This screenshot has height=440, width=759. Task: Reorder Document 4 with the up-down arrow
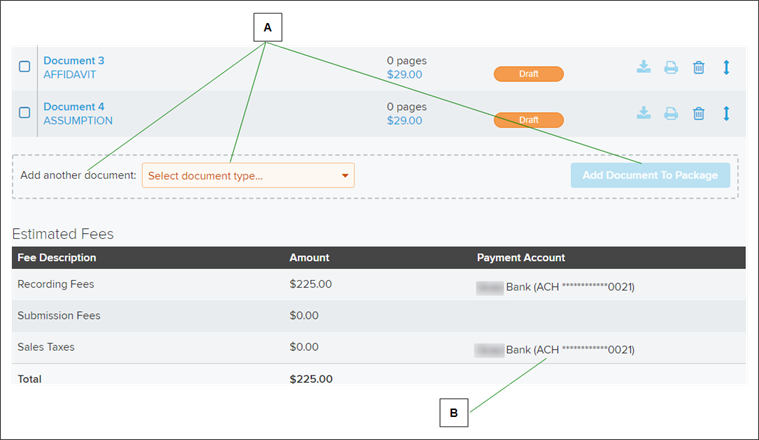coord(726,113)
